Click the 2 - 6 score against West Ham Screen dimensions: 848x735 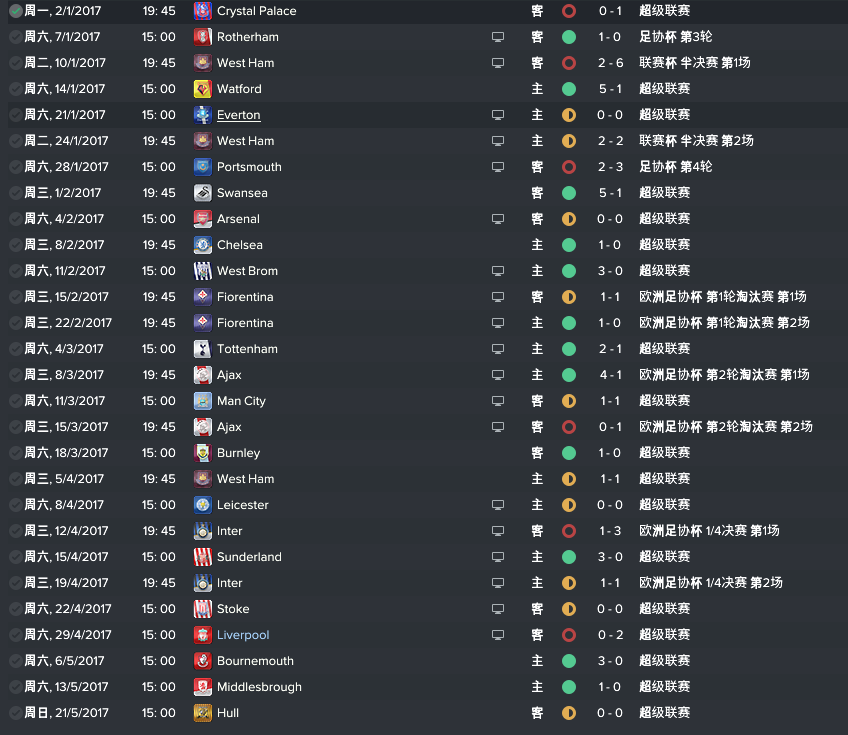point(610,63)
